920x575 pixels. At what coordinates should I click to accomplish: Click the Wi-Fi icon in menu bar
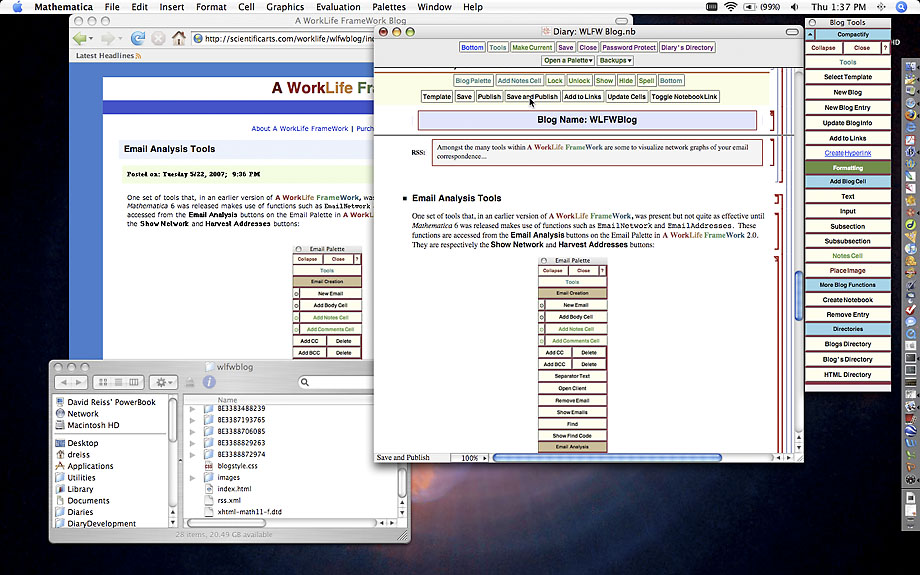tap(730, 7)
